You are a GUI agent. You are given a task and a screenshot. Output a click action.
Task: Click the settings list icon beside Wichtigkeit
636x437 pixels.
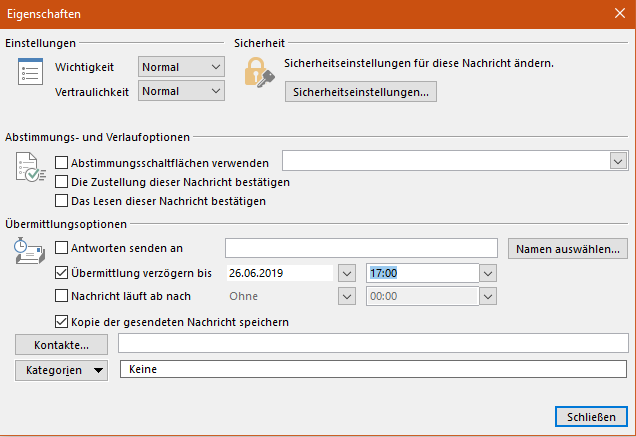click(x=30, y=72)
